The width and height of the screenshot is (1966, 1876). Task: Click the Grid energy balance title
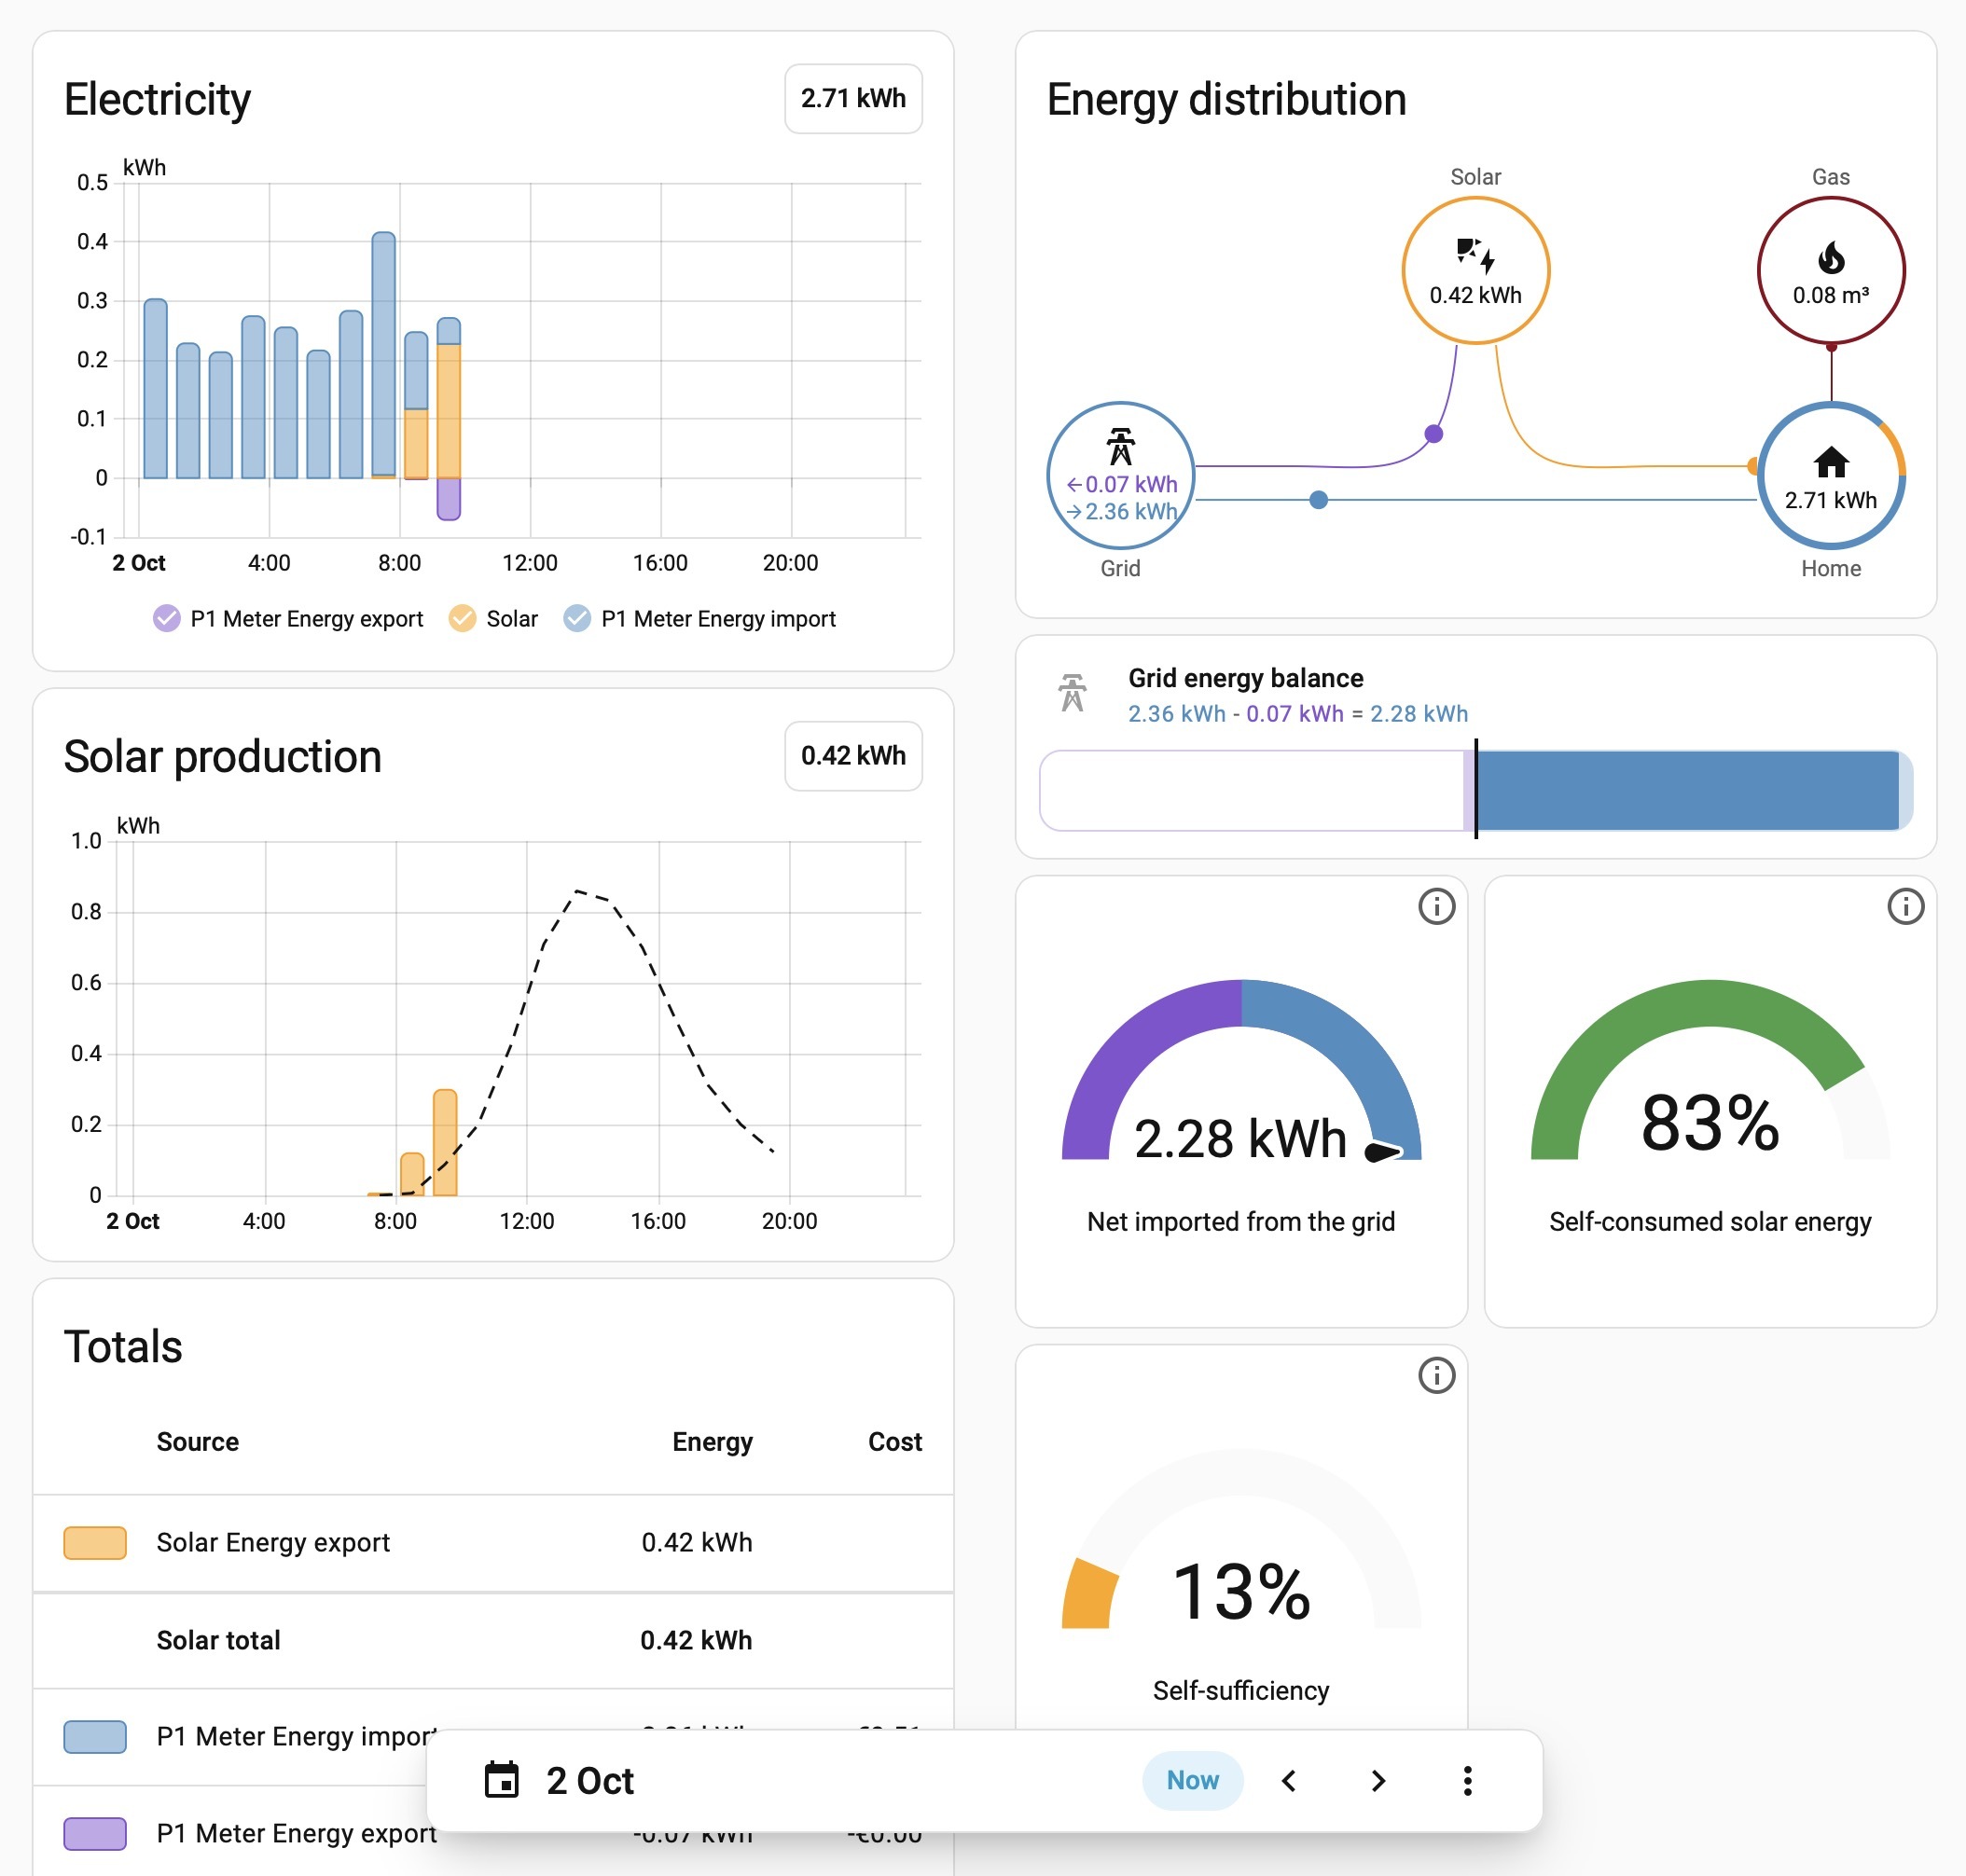click(1245, 677)
